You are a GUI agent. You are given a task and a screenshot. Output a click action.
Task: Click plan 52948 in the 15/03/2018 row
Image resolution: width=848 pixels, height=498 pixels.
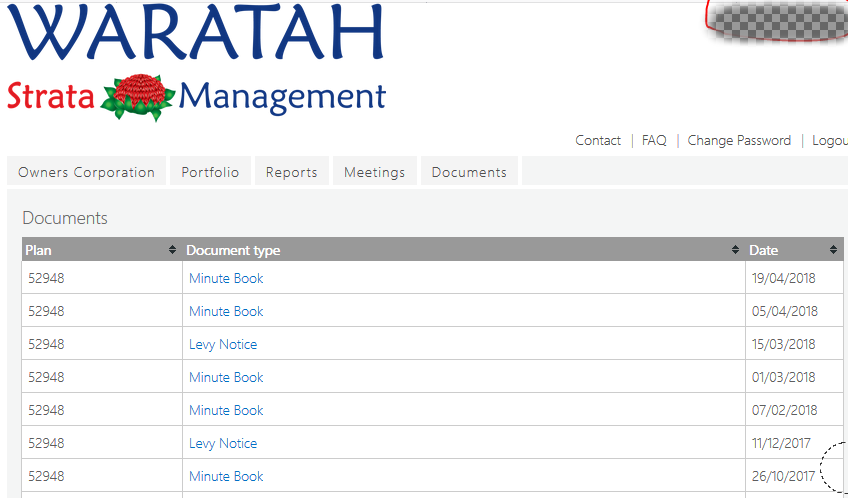[46, 344]
